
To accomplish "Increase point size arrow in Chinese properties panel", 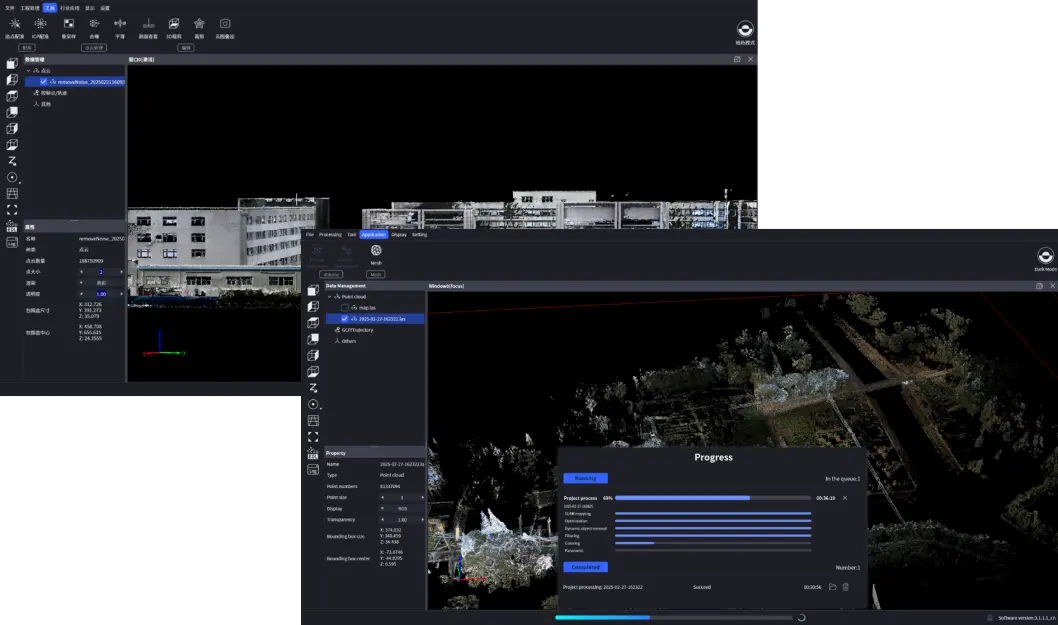I will (x=121, y=272).
